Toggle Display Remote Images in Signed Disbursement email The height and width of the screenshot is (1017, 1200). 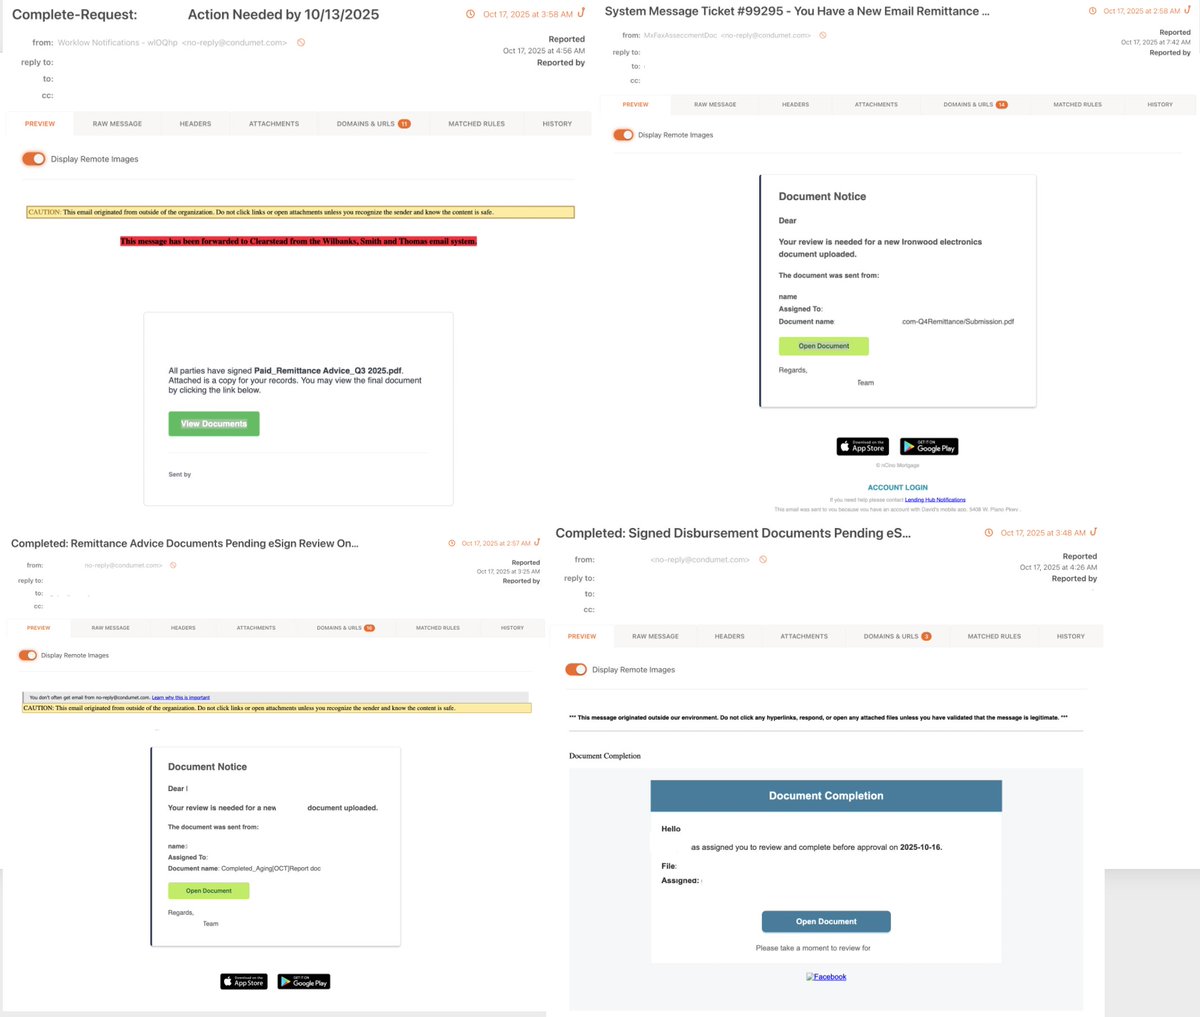[x=576, y=670]
